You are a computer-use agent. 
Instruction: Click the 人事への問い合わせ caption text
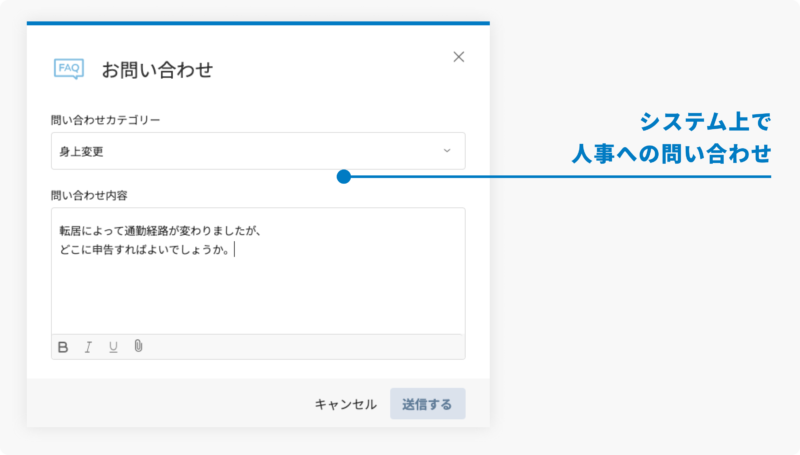coord(671,154)
